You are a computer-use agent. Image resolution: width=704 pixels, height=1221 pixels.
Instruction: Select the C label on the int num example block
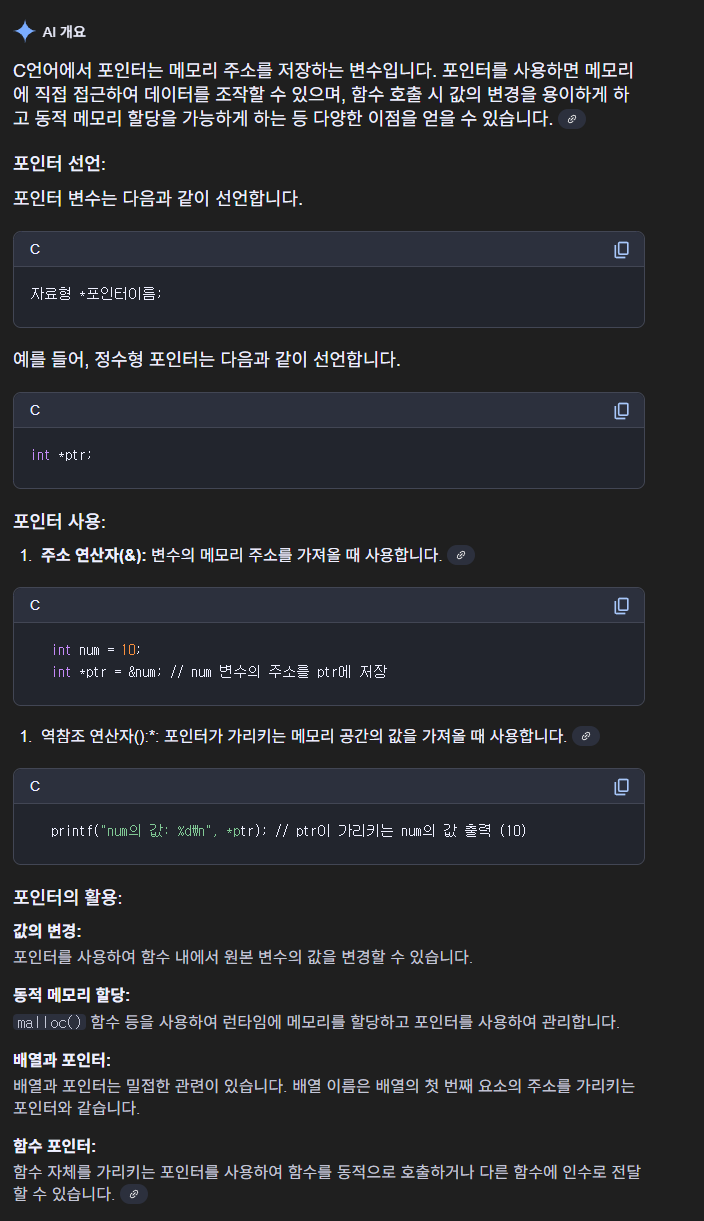point(33,605)
